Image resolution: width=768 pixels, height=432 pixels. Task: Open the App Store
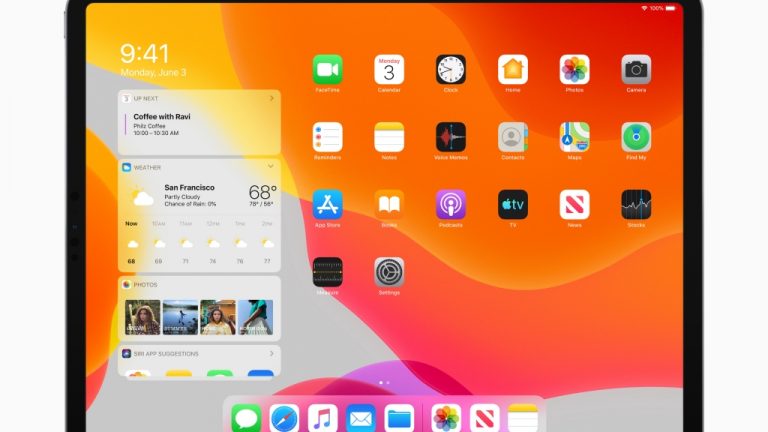click(327, 205)
